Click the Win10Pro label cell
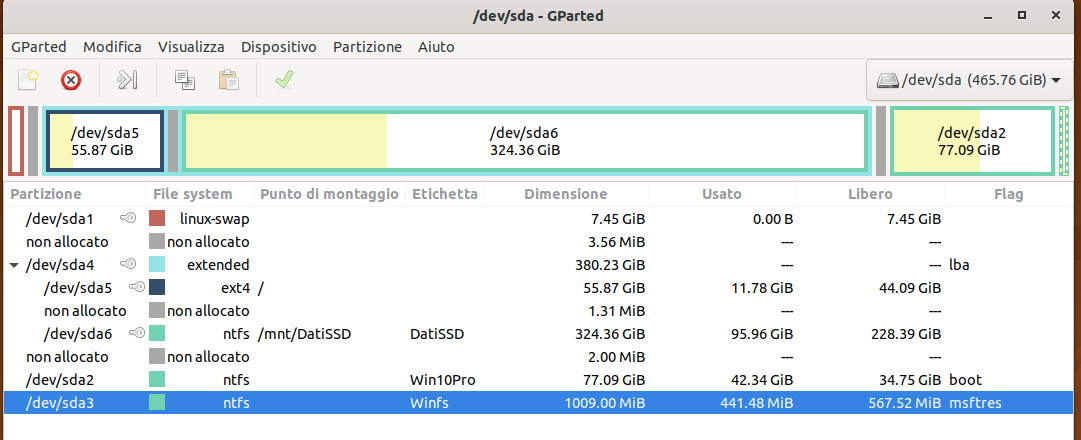This screenshot has width=1081, height=440. point(443,380)
